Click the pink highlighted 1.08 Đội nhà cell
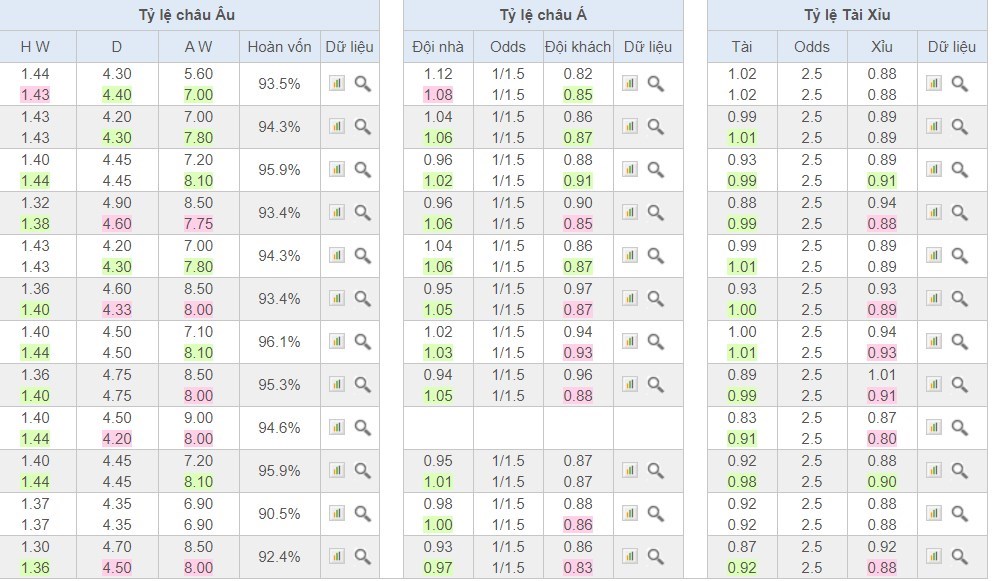Image resolution: width=994 pixels, height=581 pixels. 438,95
